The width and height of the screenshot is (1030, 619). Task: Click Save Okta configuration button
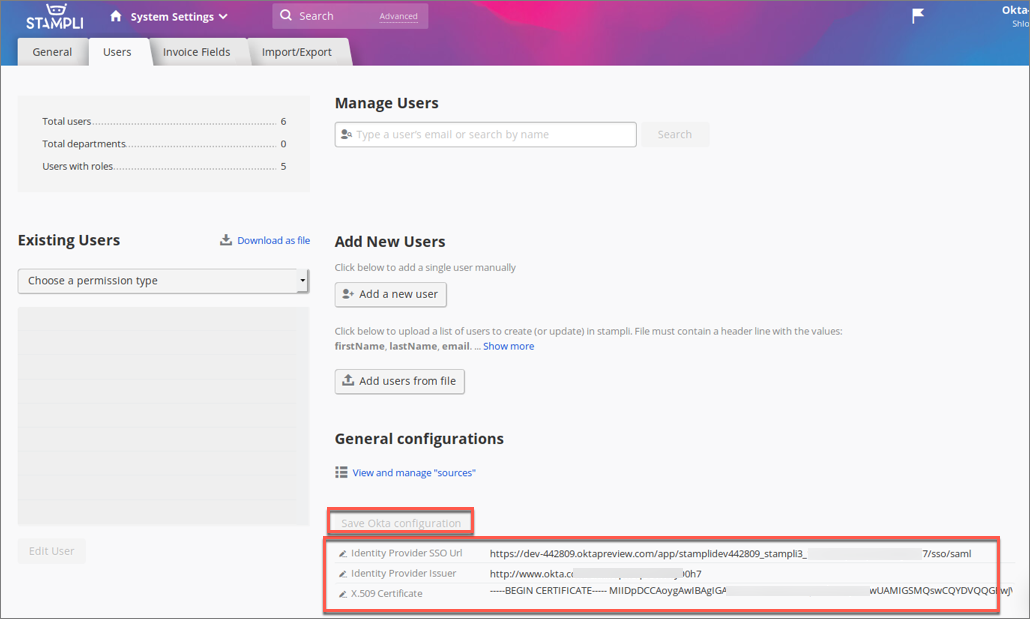[x=401, y=523]
